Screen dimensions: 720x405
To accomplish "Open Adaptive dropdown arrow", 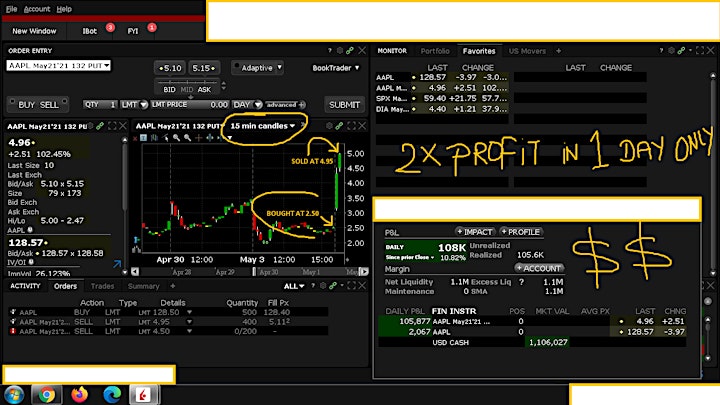I will 280,68.
